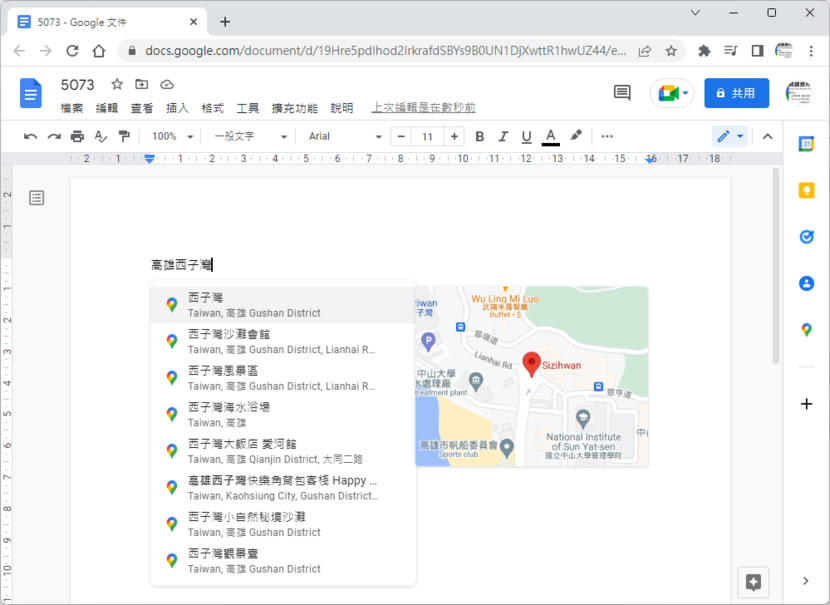The image size is (830, 605).
Task: Go to Docs home via blue logo
Action: (31, 93)
